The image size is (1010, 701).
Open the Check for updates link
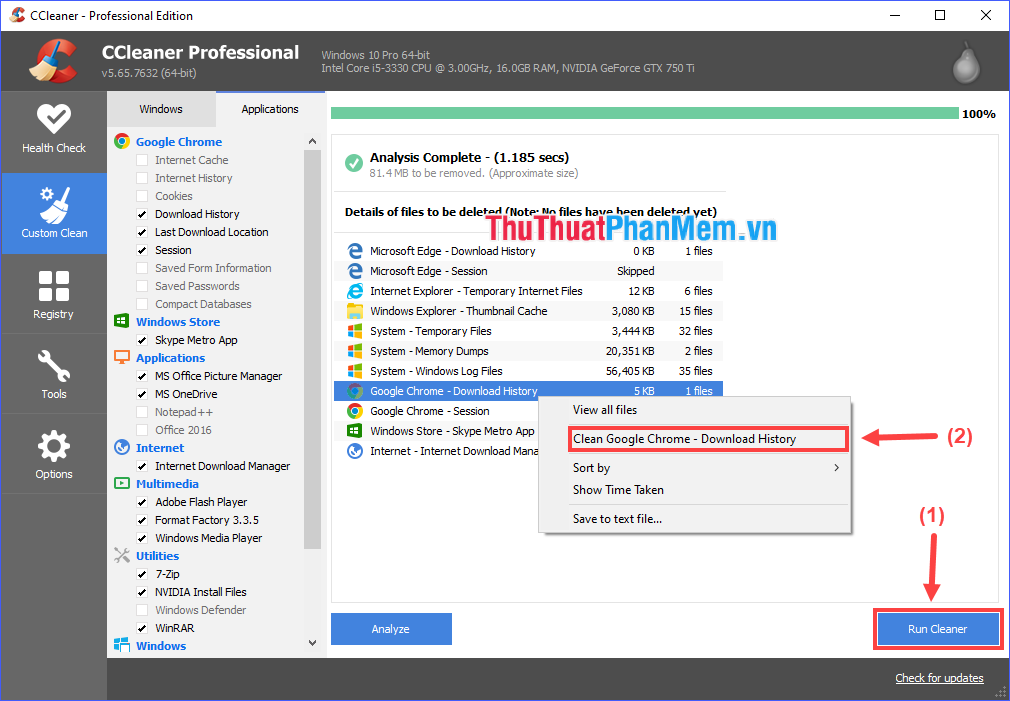[939, 678]
